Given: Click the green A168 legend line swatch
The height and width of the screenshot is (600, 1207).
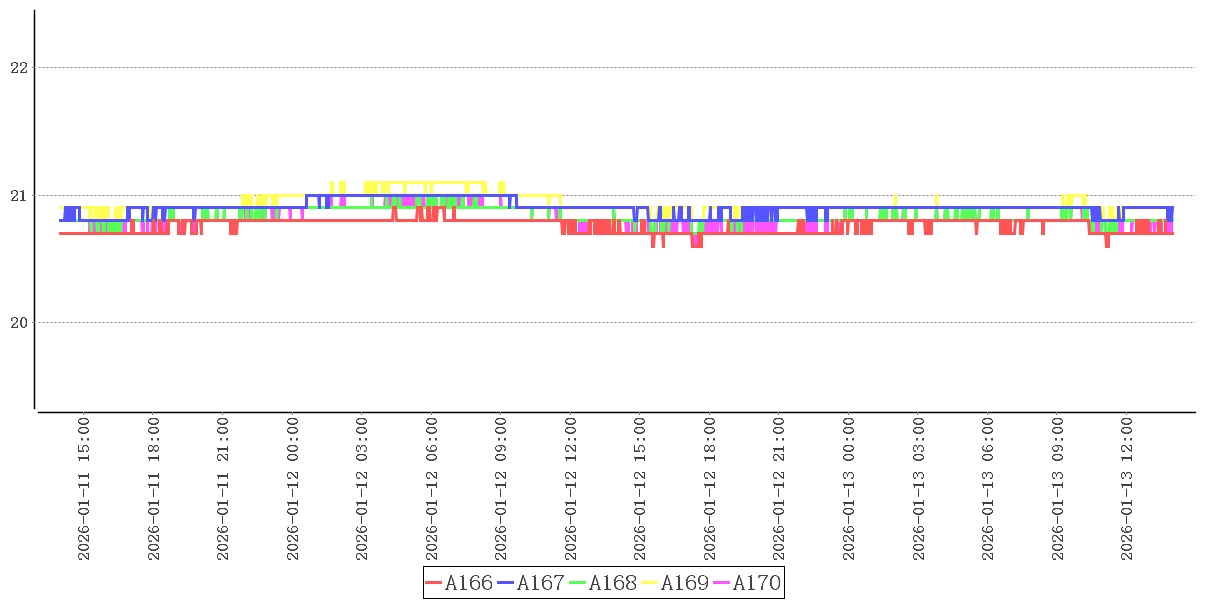Looking at the screenshot, I should tap(577, 583).
